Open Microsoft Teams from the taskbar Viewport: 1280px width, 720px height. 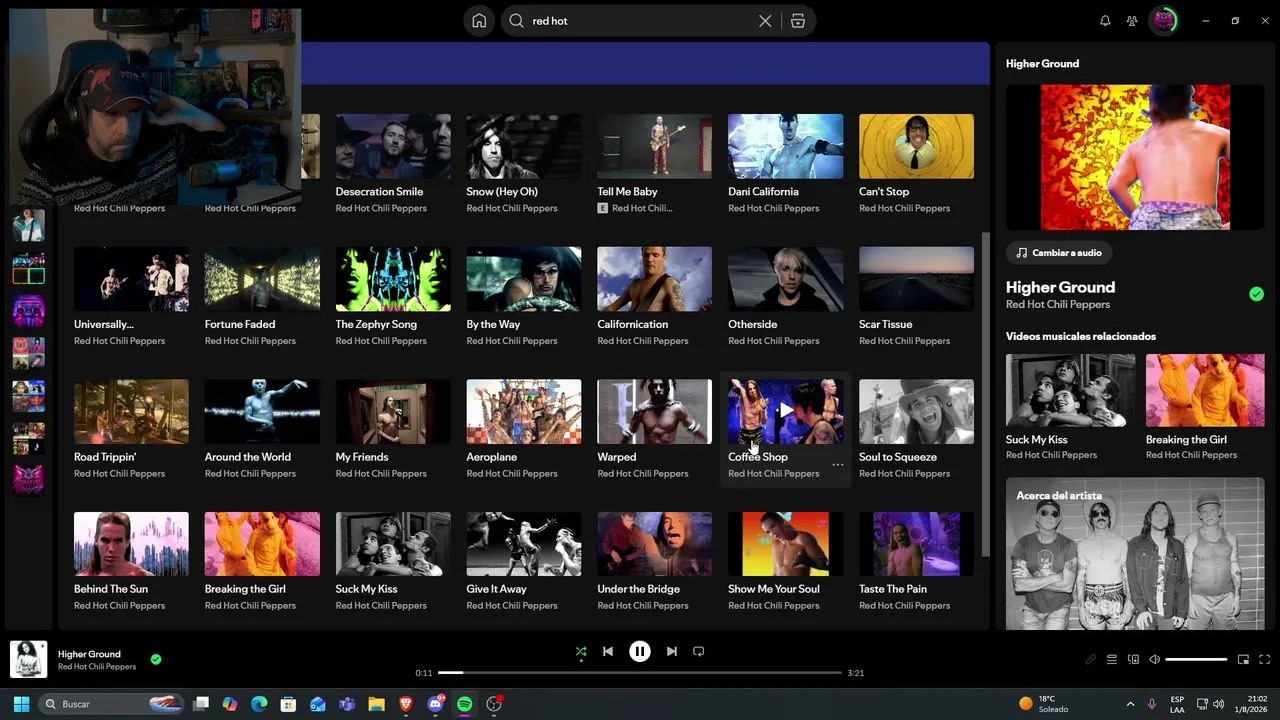tap(347, 704)
